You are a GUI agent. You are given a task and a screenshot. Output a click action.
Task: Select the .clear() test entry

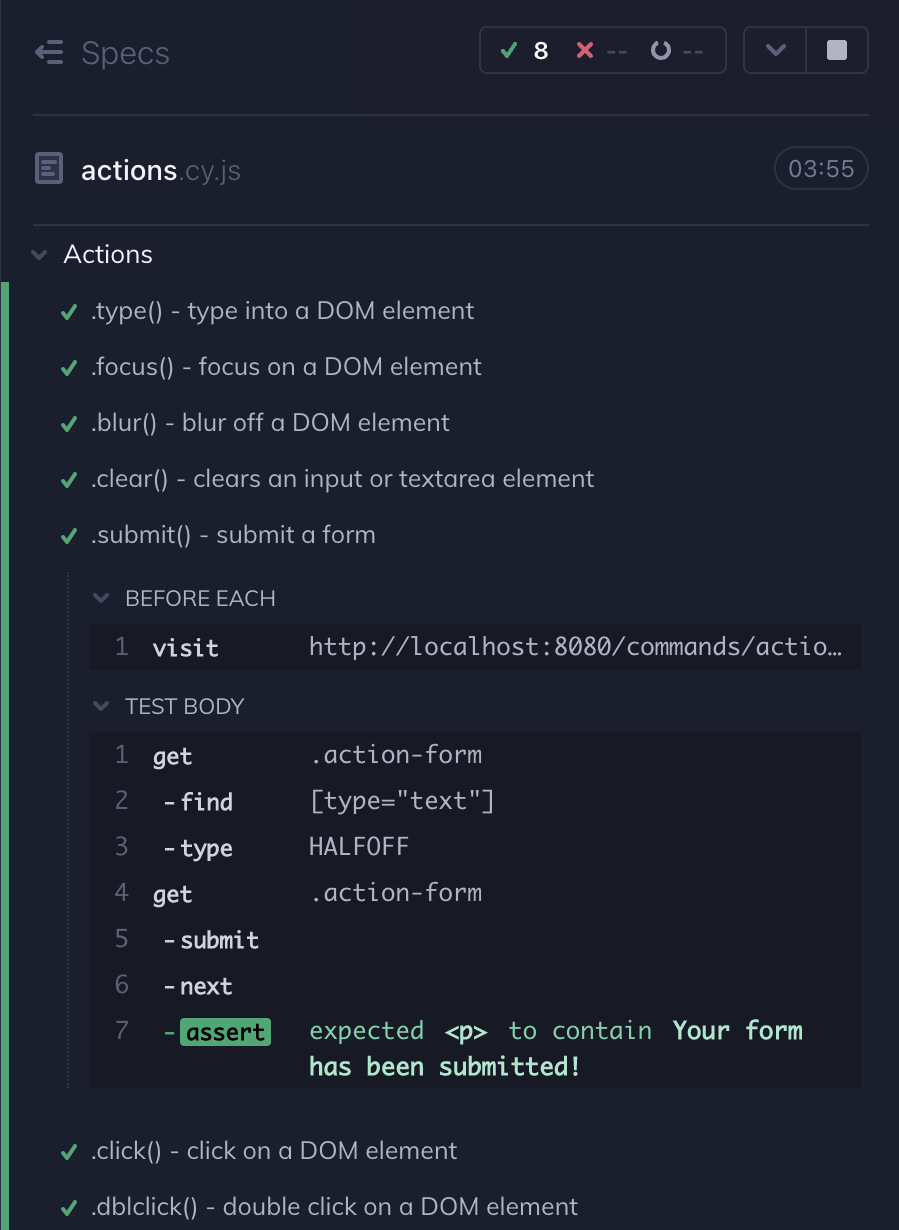340,479
